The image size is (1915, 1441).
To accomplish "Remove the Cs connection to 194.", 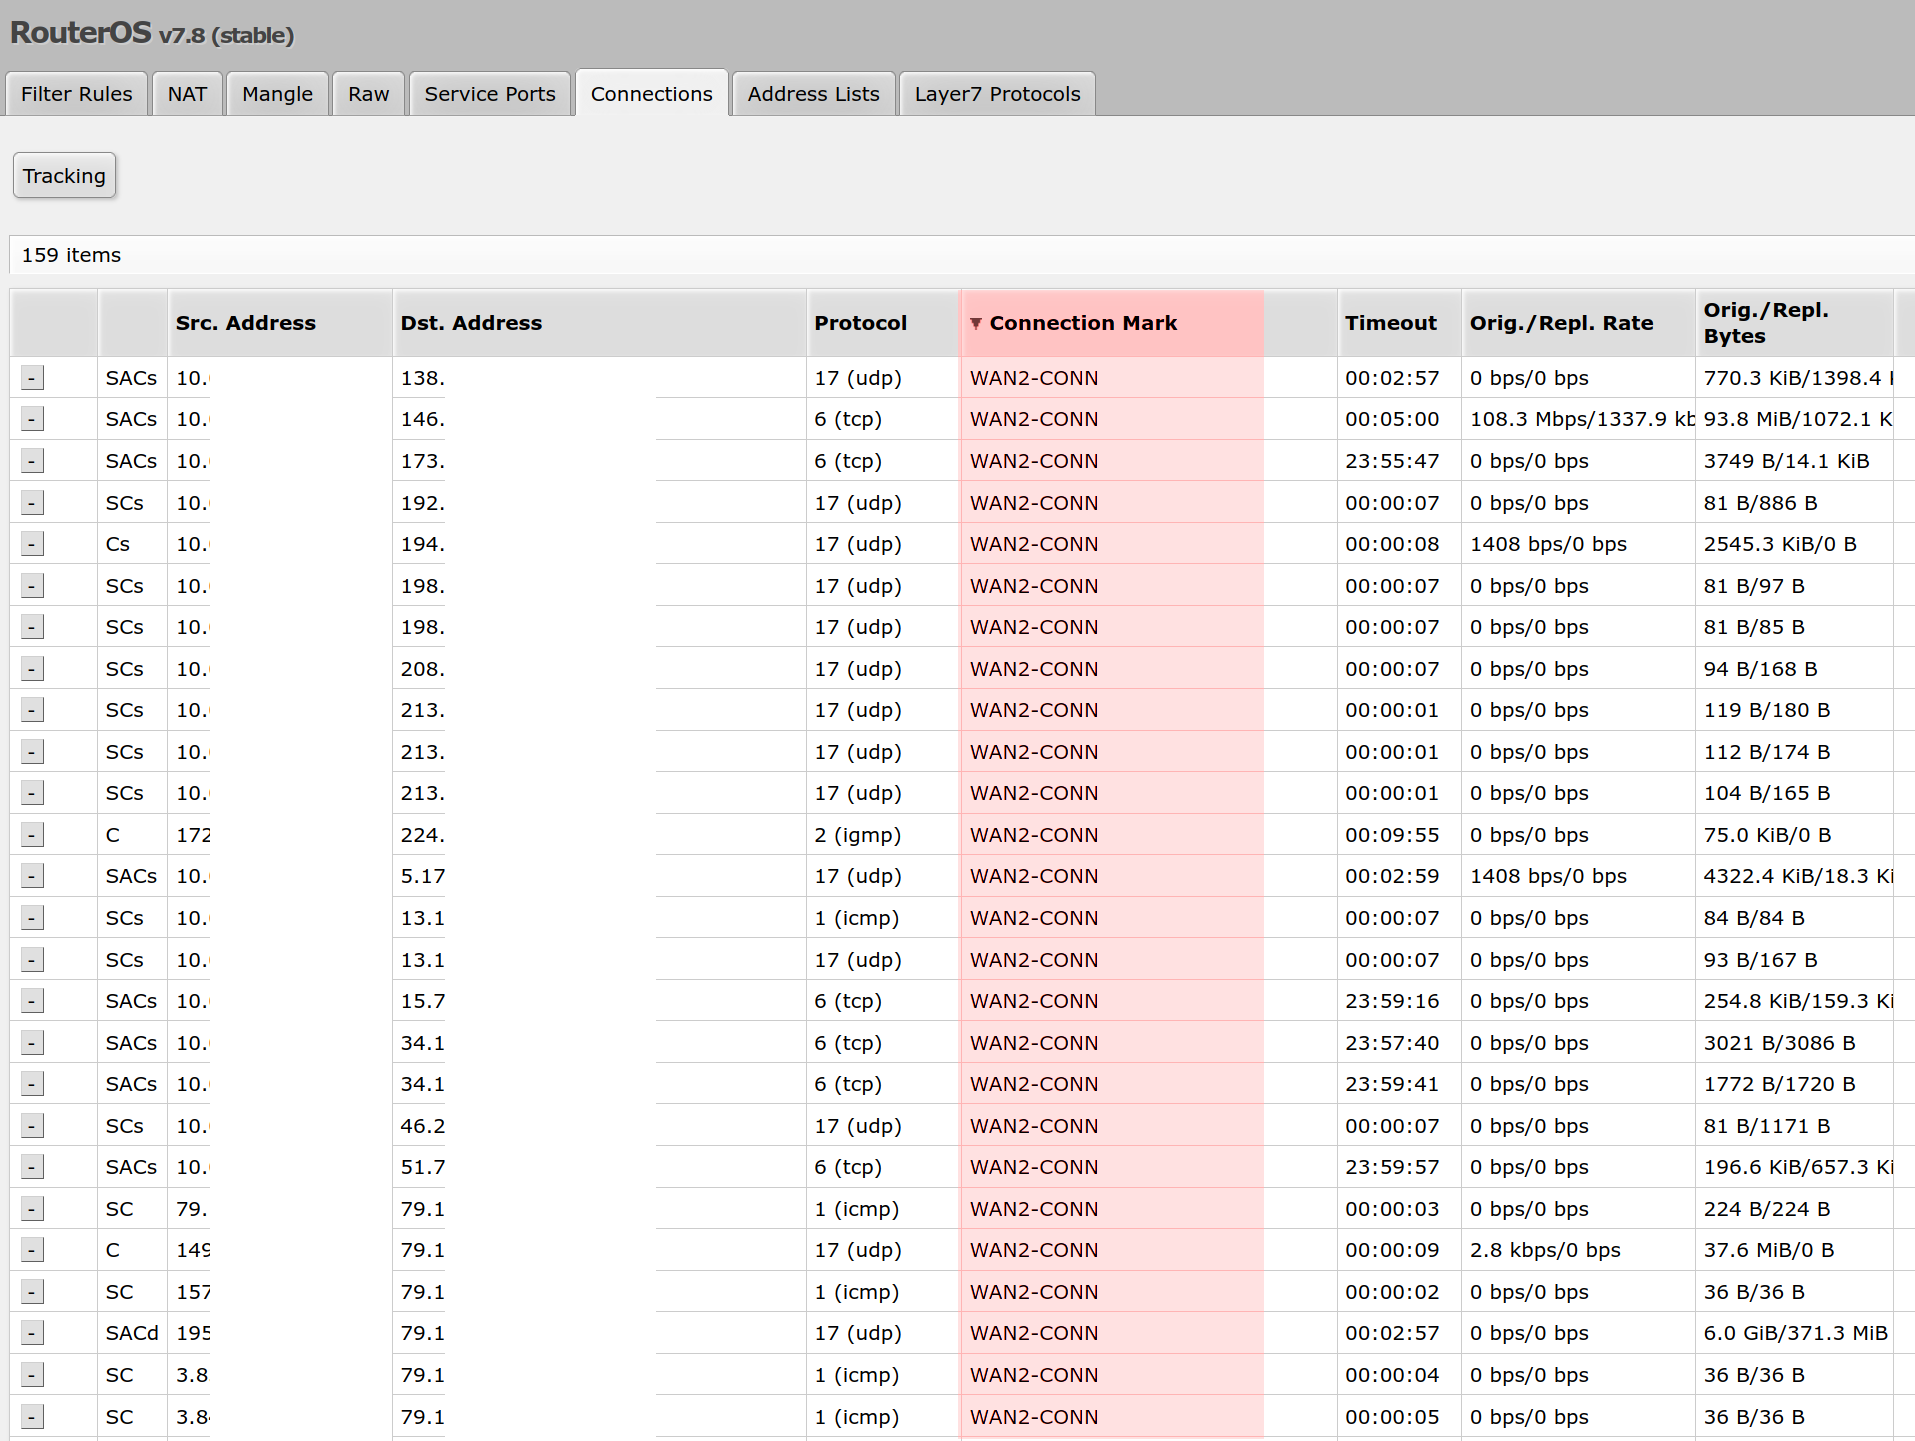I will 32,544.
